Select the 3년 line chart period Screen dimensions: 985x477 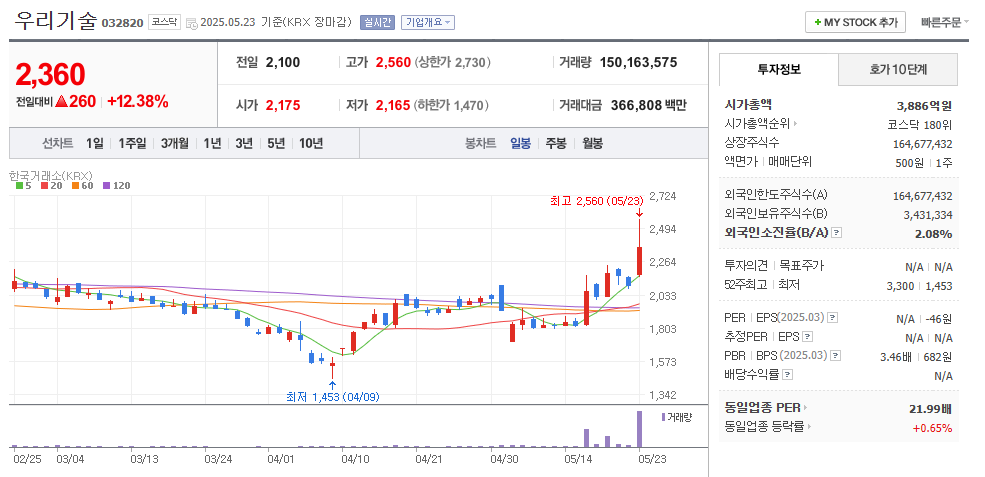click(244, 143)
